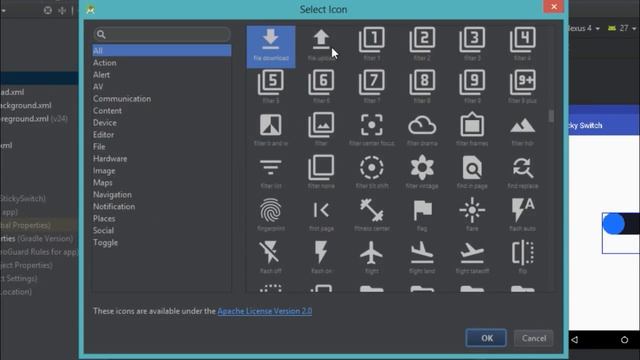Choose the flash off icon
The width and height of the screenshot is (640, 360).
(270, 252)
